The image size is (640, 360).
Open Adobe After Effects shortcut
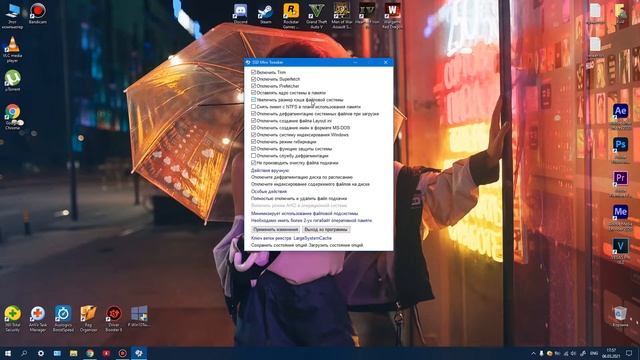tap(620, 117)
